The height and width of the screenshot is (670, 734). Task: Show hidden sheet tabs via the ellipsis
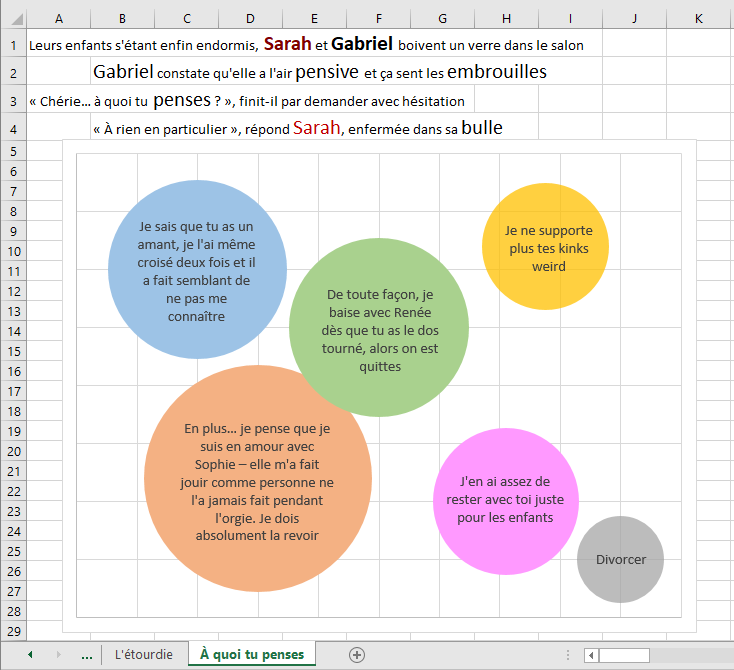click(87, 655)
